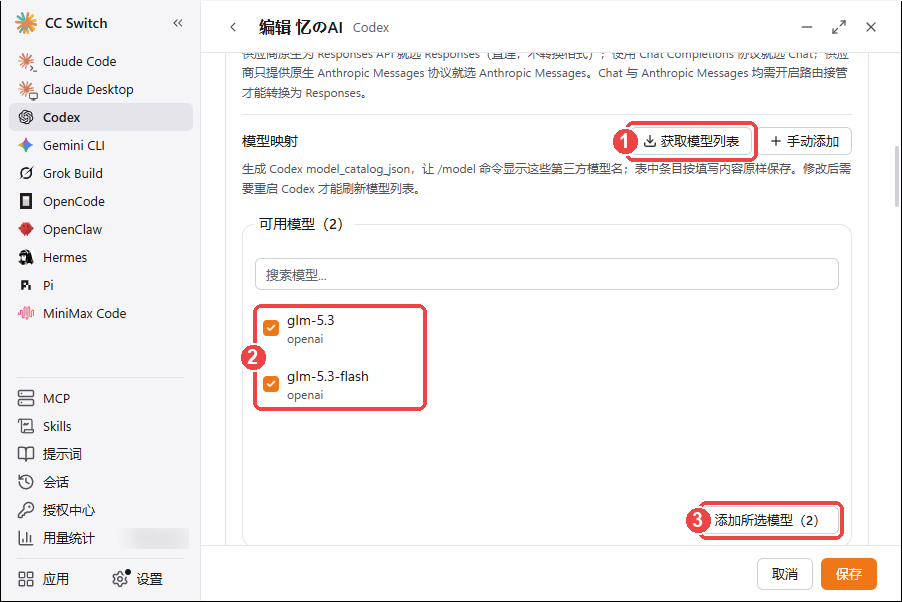Click the orange 保存 button
This screenshot has width=902, height=602.
[849, 574]
